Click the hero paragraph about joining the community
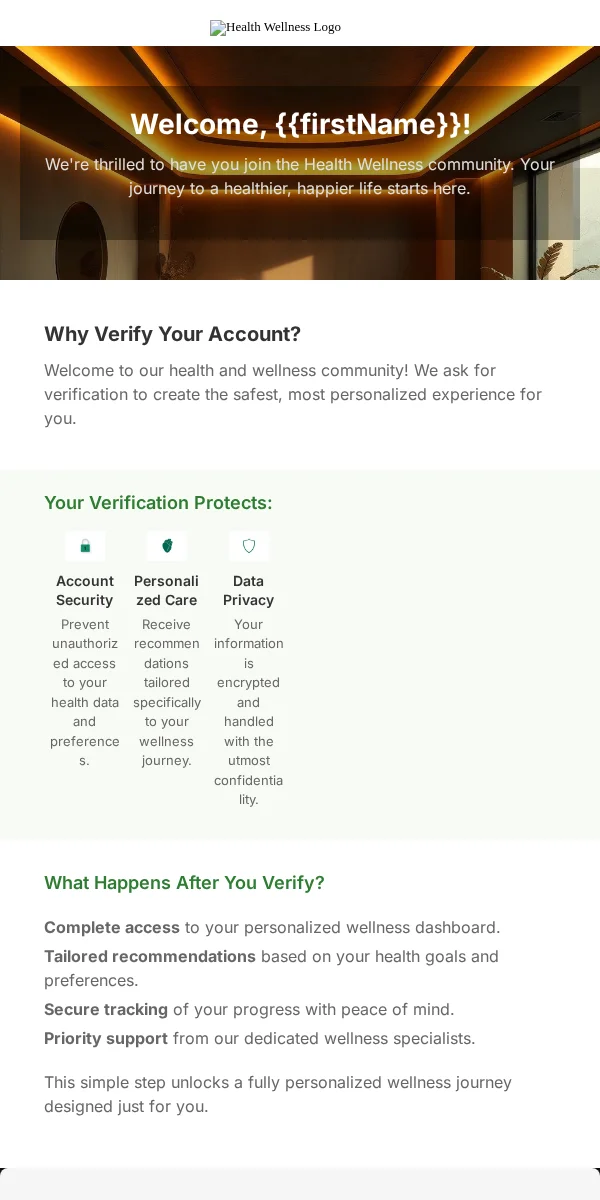Screen dimensions: 600x1200 [300, 176]
